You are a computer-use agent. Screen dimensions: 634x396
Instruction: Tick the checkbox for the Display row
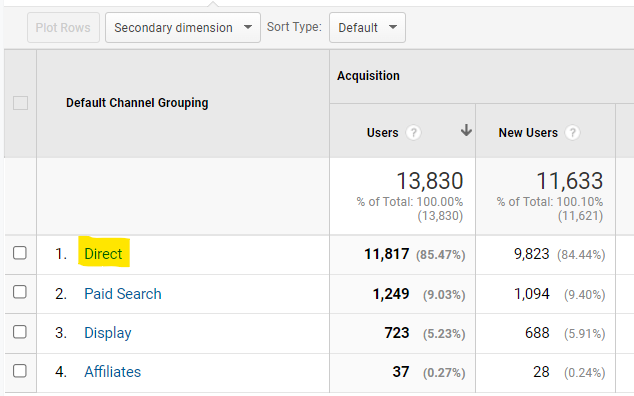click(x=20, y=332)
